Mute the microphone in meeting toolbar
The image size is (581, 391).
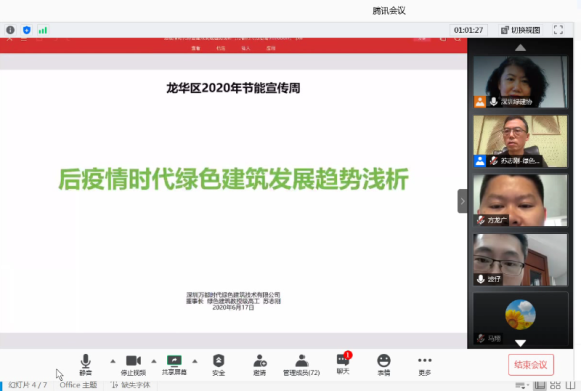(x=85, y=364)
